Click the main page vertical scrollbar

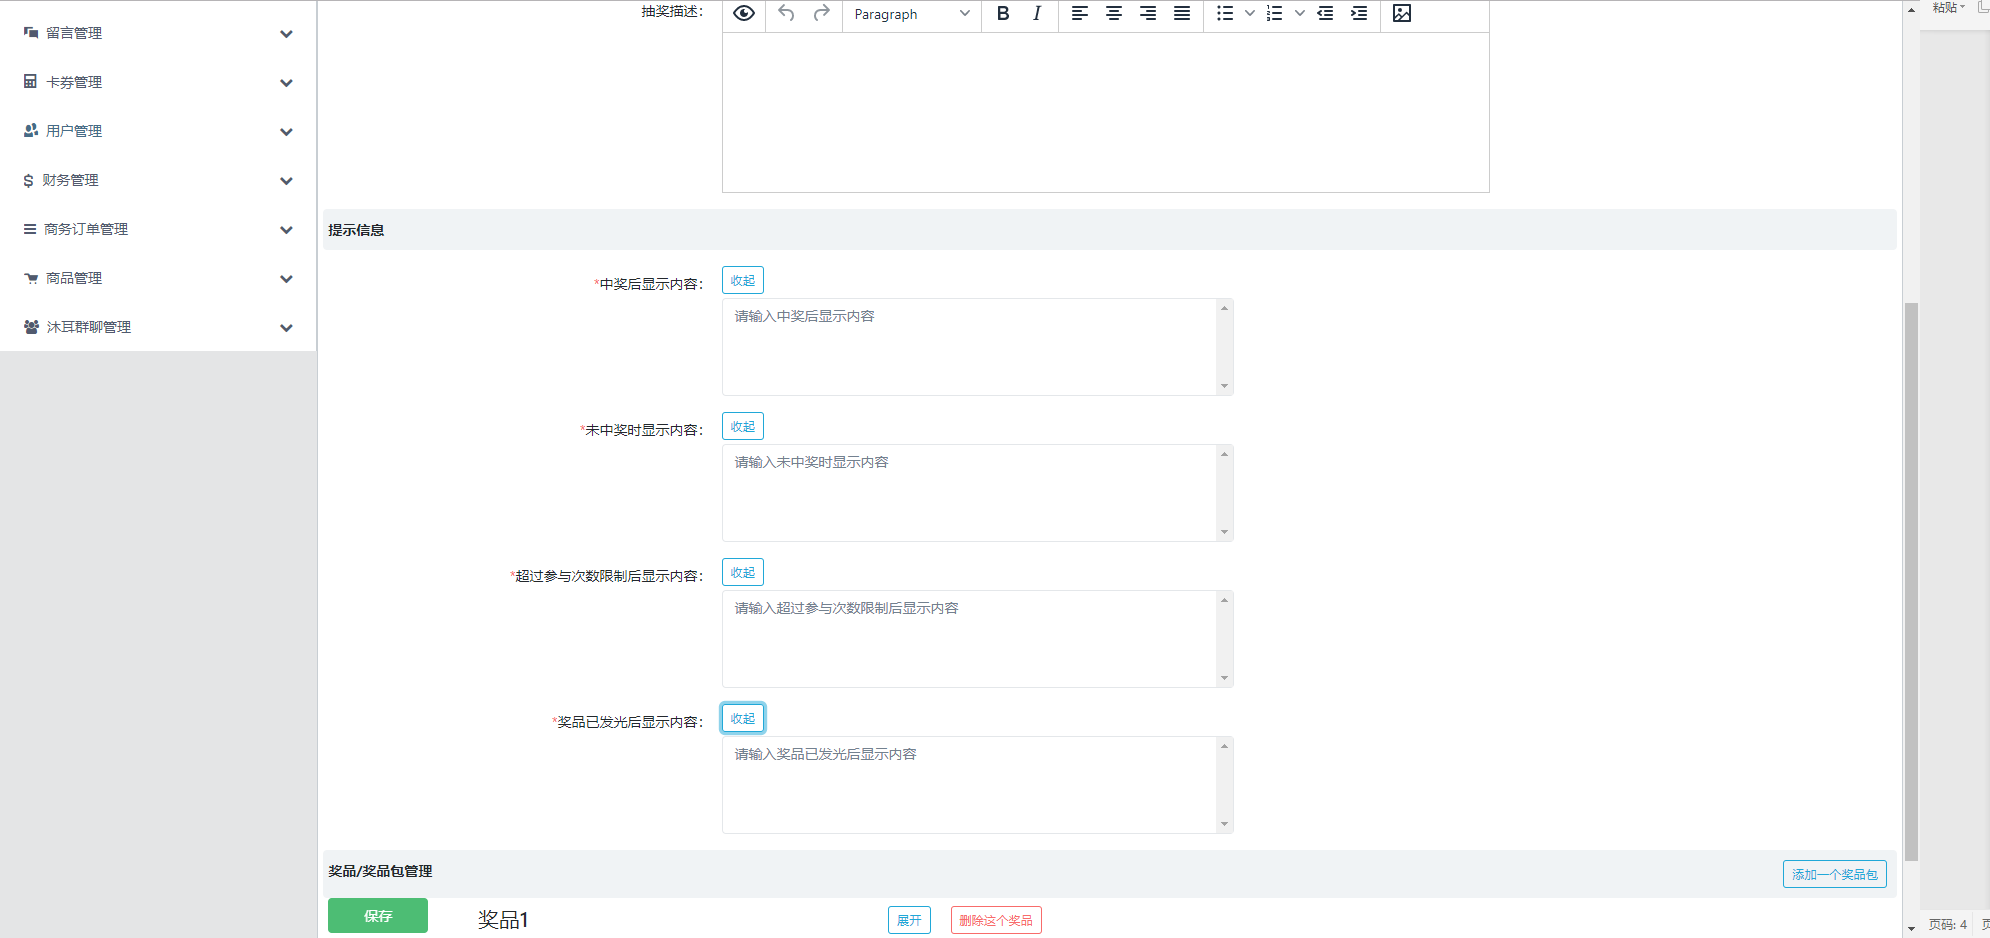coord(1911,580)
